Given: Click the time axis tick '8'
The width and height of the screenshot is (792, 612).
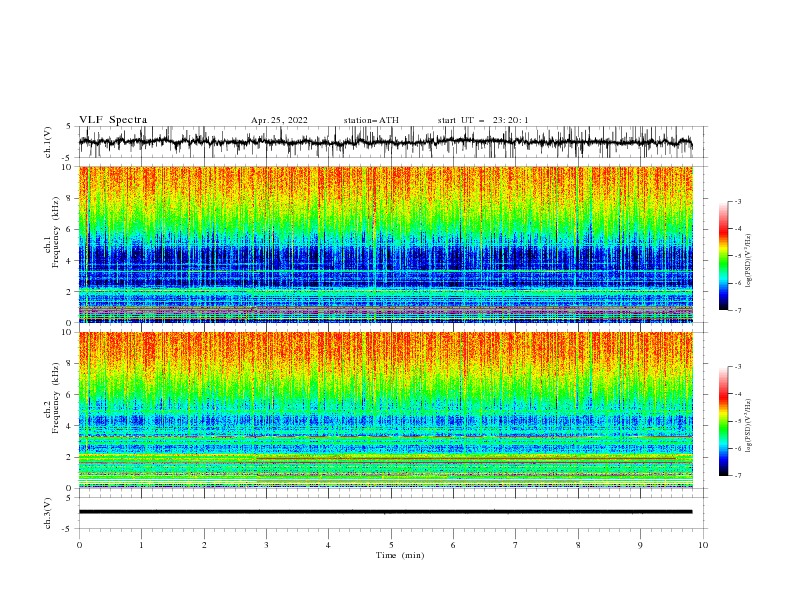Looking at the screenshot, I should coord(578,545).
